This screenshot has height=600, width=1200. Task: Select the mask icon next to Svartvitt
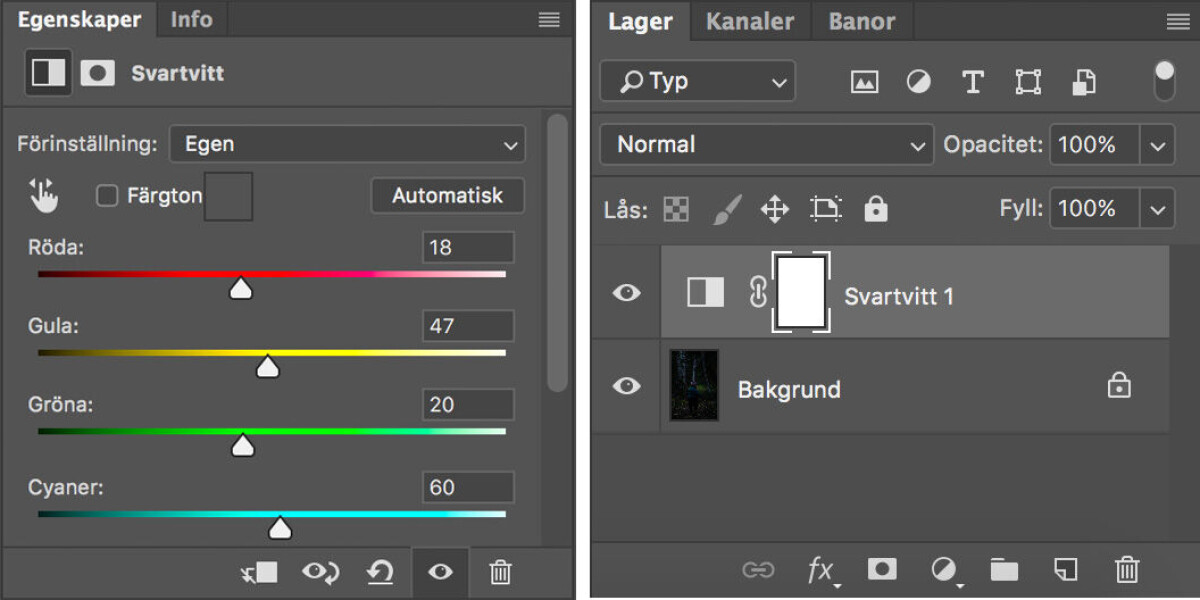(97, 73)
